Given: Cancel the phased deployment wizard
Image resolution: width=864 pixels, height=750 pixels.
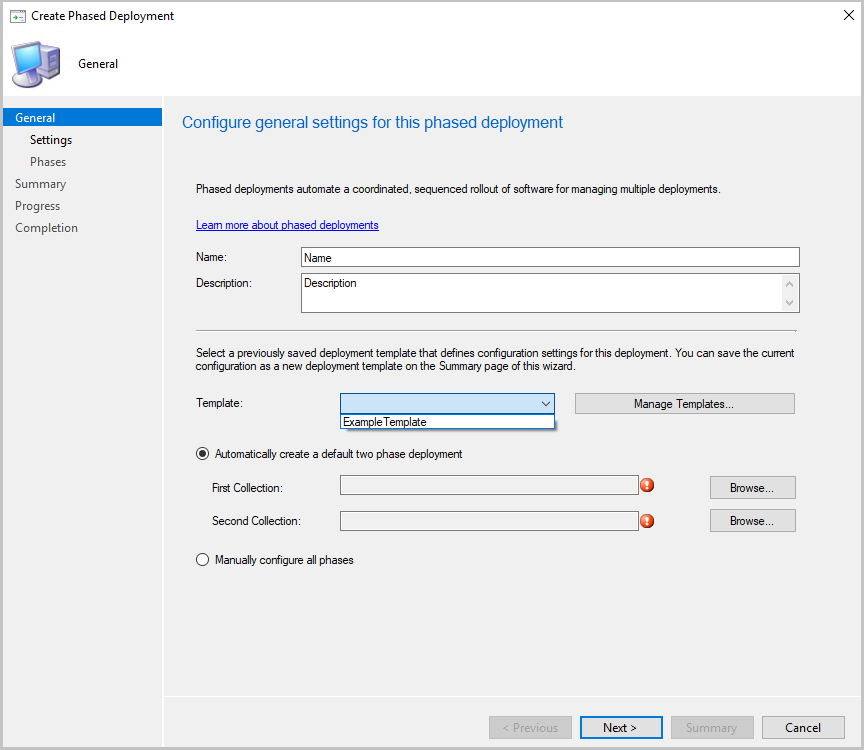Looking at the screenshot, I should pyautogui.click(x=803, y=727).
